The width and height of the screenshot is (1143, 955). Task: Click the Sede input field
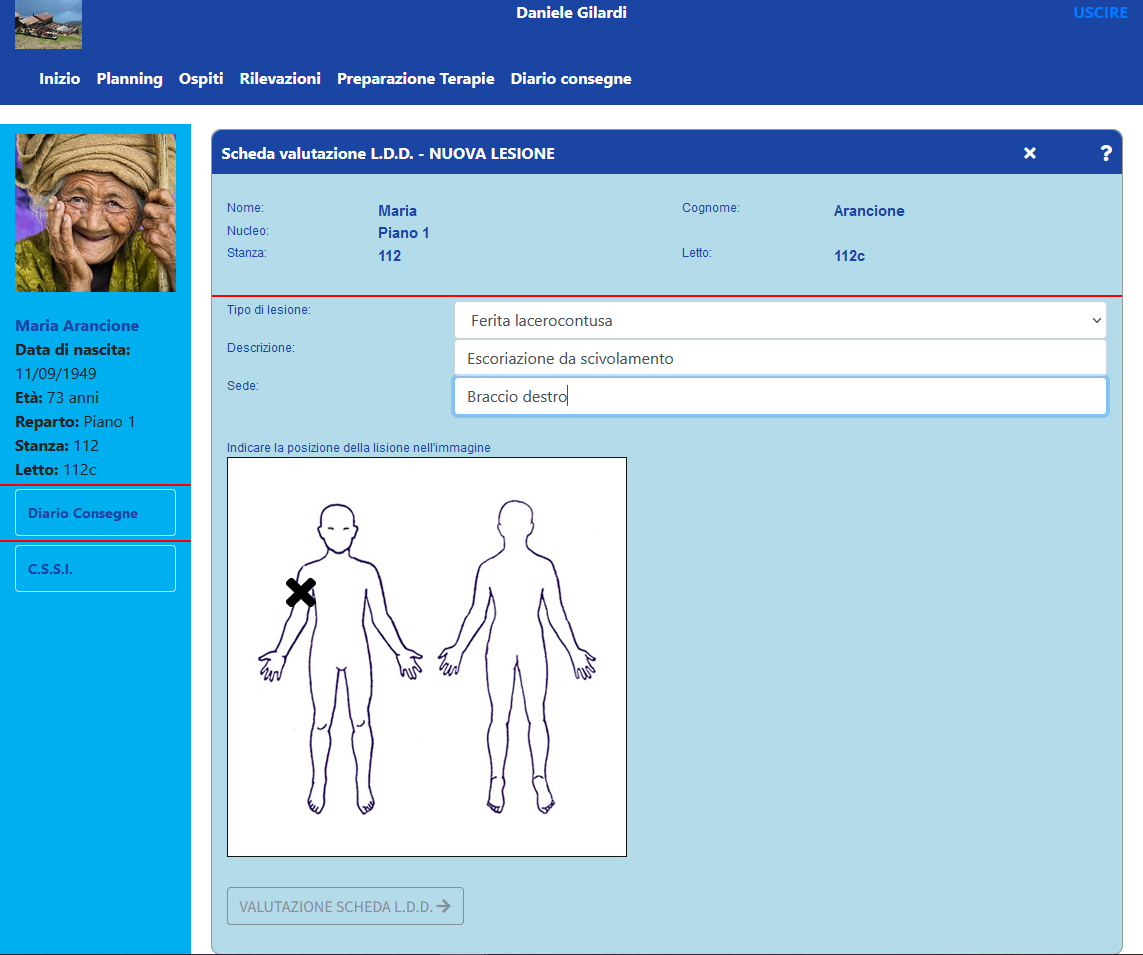click(x=780, y=396)
